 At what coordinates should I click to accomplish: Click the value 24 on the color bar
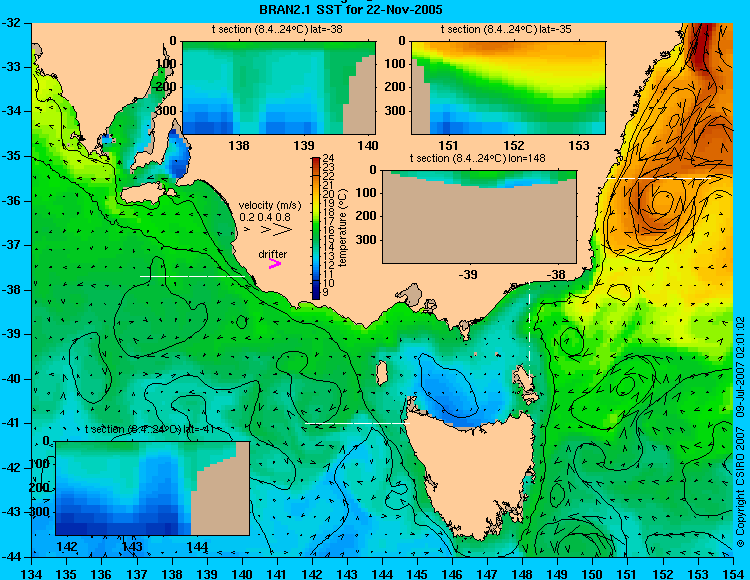(328, 158)
